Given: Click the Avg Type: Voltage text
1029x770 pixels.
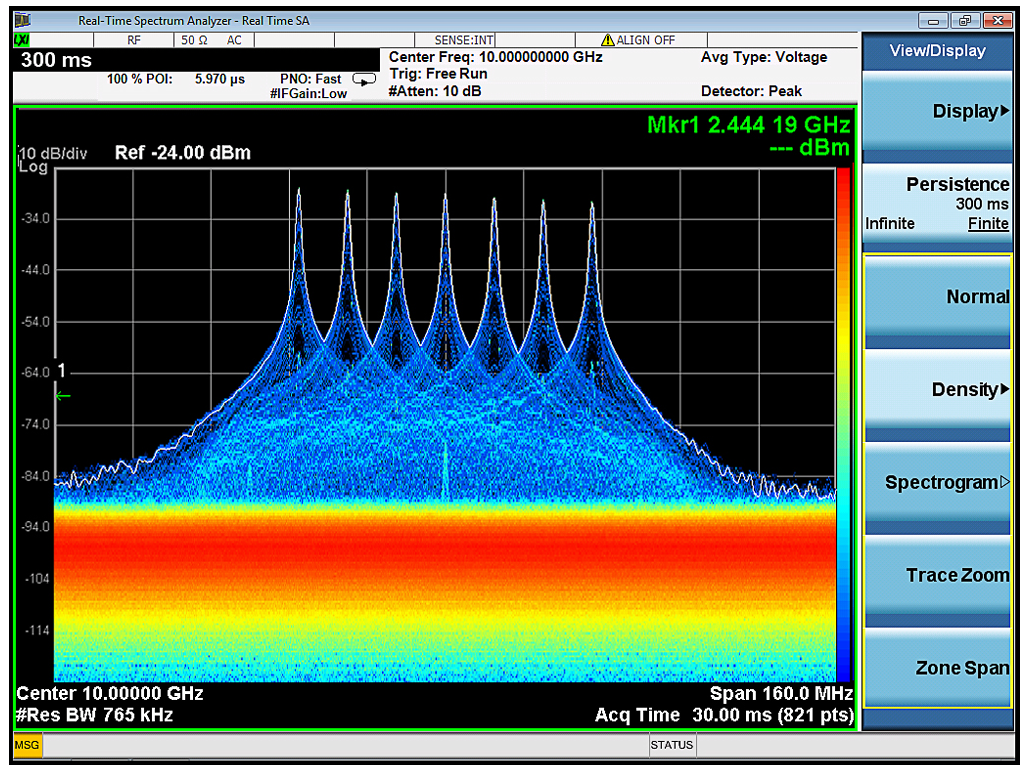Looking at the screenshot, I should (x=764, y=57).
